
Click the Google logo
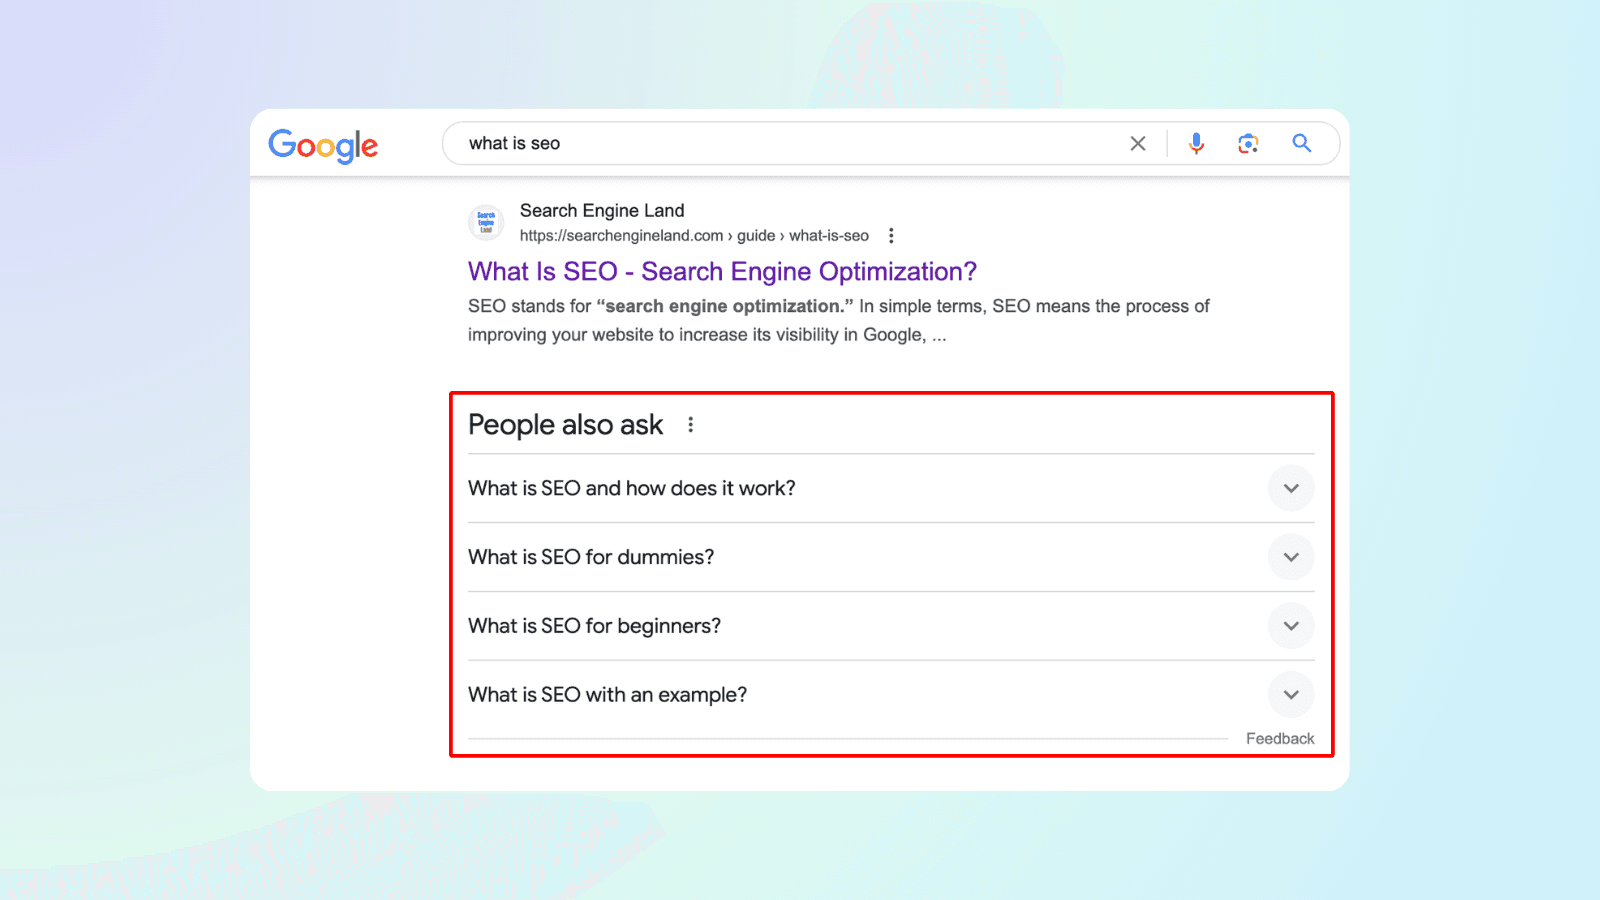(x=323, y=145)
